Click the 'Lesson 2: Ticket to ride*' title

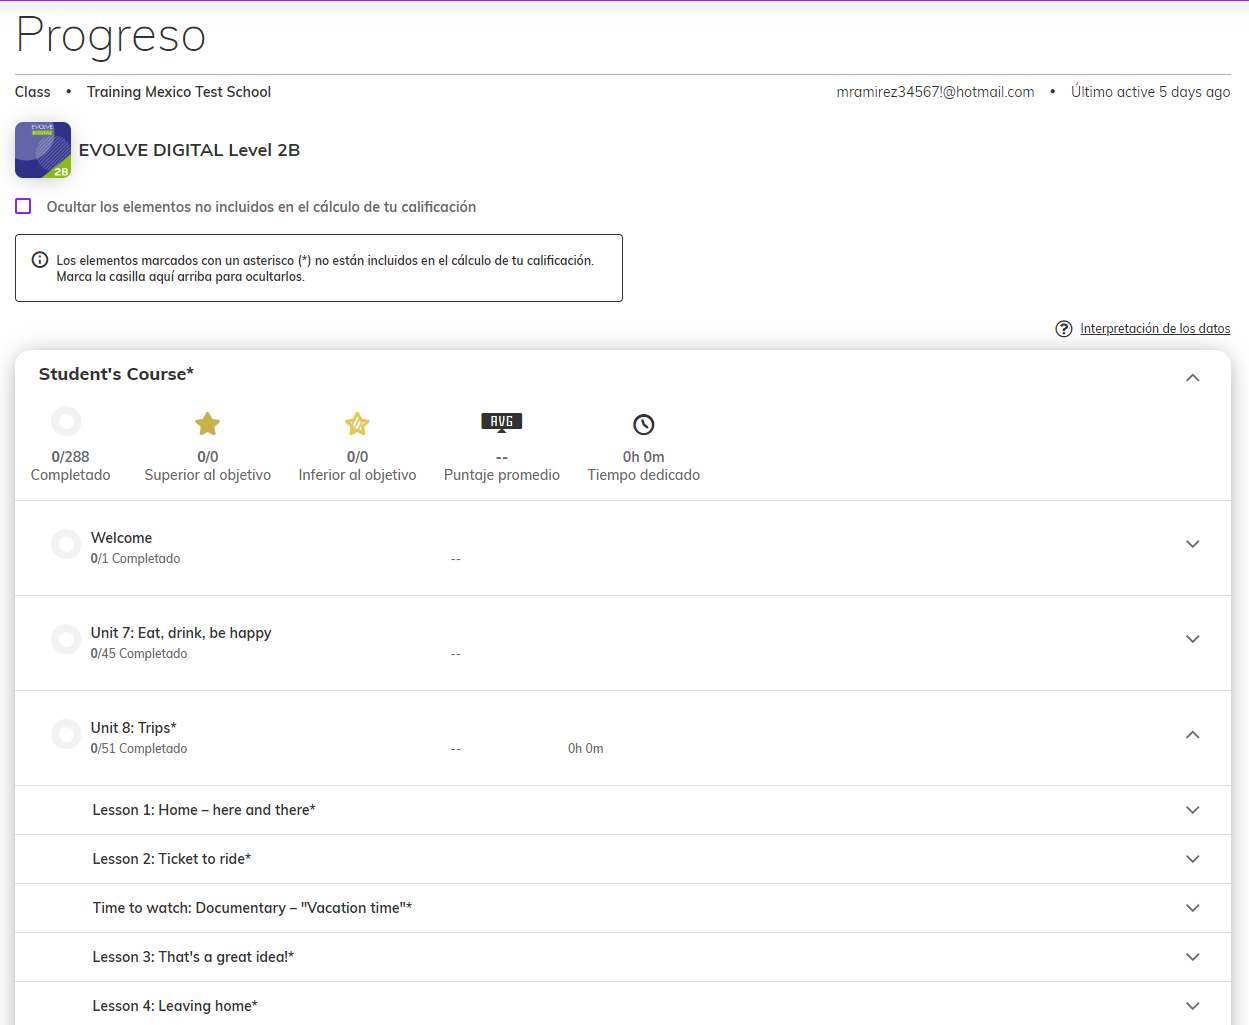172,859
